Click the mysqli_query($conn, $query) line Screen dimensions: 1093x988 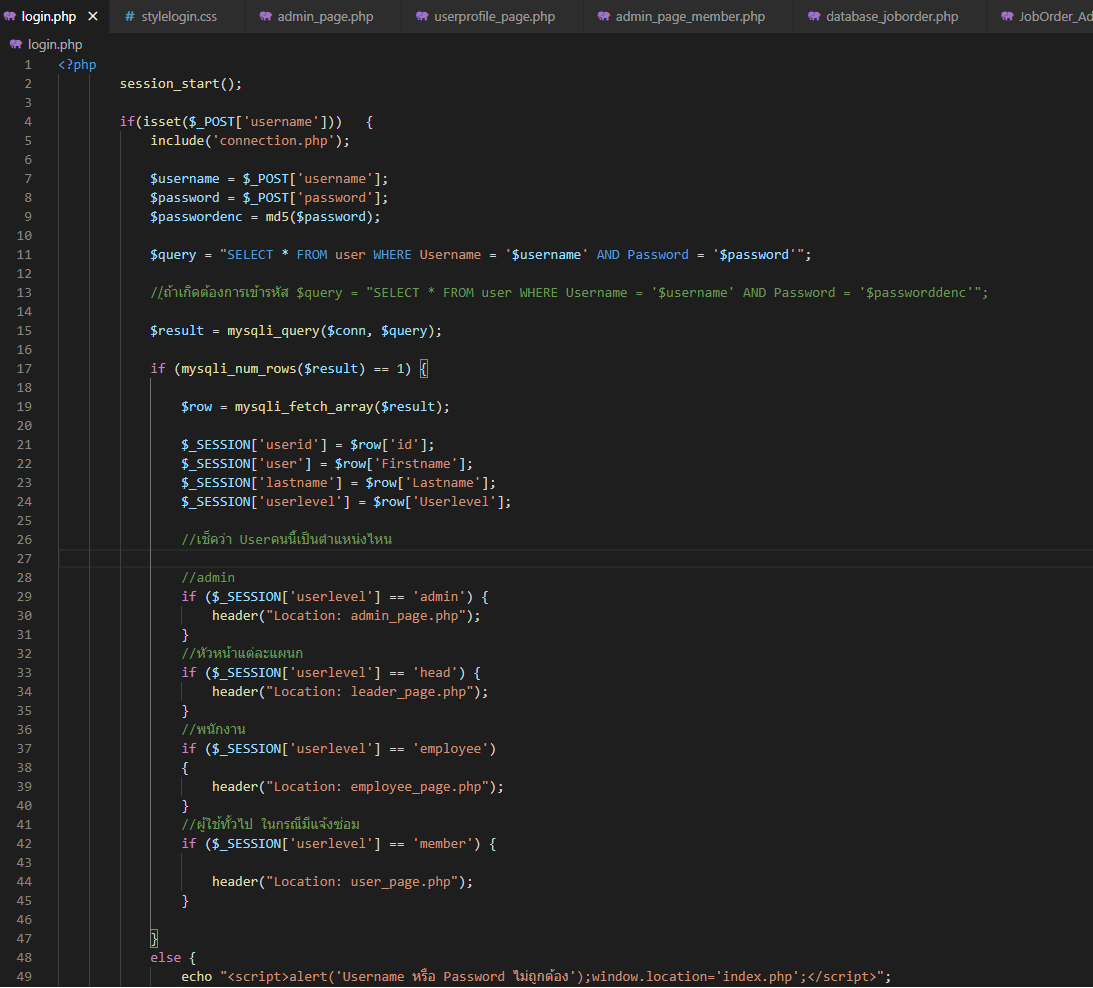coord(296,331)
